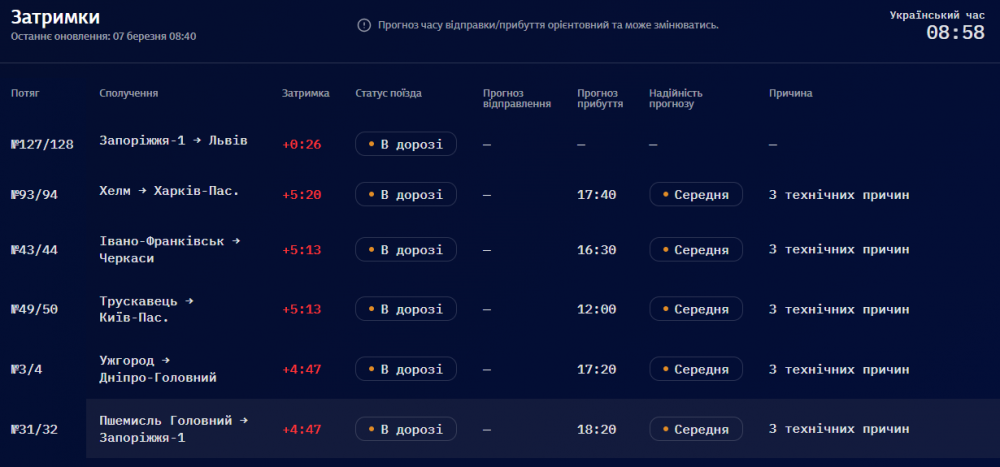Image resolution: width=1000 pixels, height=467 pixels.
Task: Click train number 49/50
Action: [34, 310]
